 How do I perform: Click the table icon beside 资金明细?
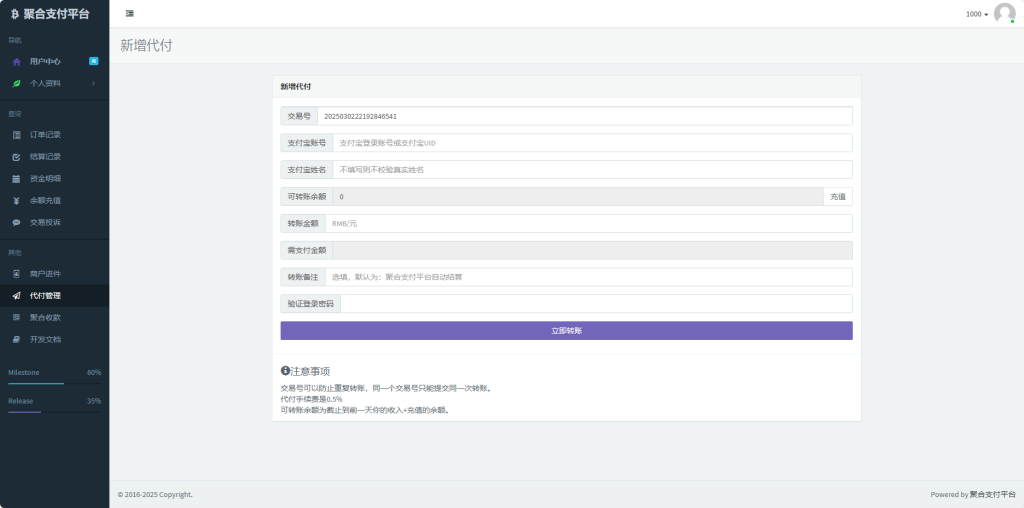point(17,179)
